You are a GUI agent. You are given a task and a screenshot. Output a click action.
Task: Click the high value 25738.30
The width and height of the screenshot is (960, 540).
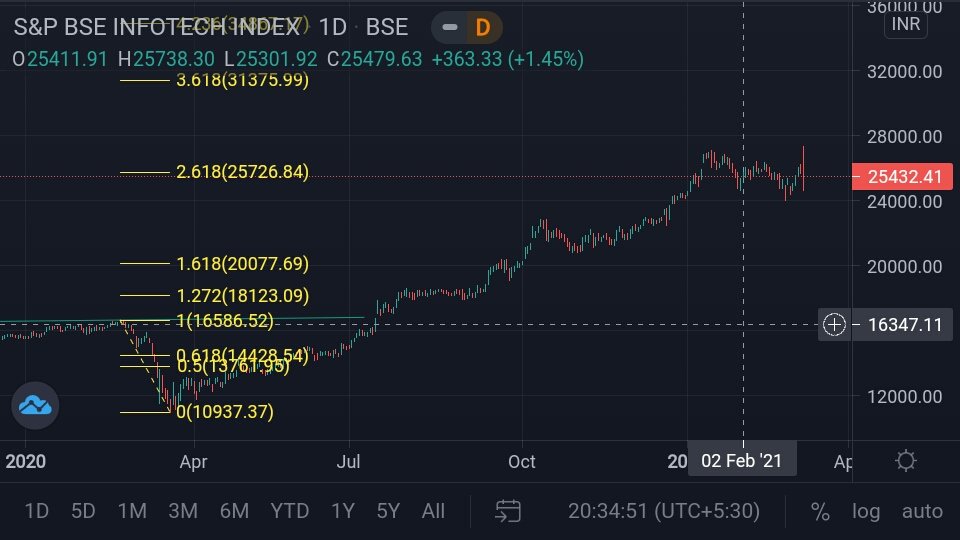pos(174,59)
